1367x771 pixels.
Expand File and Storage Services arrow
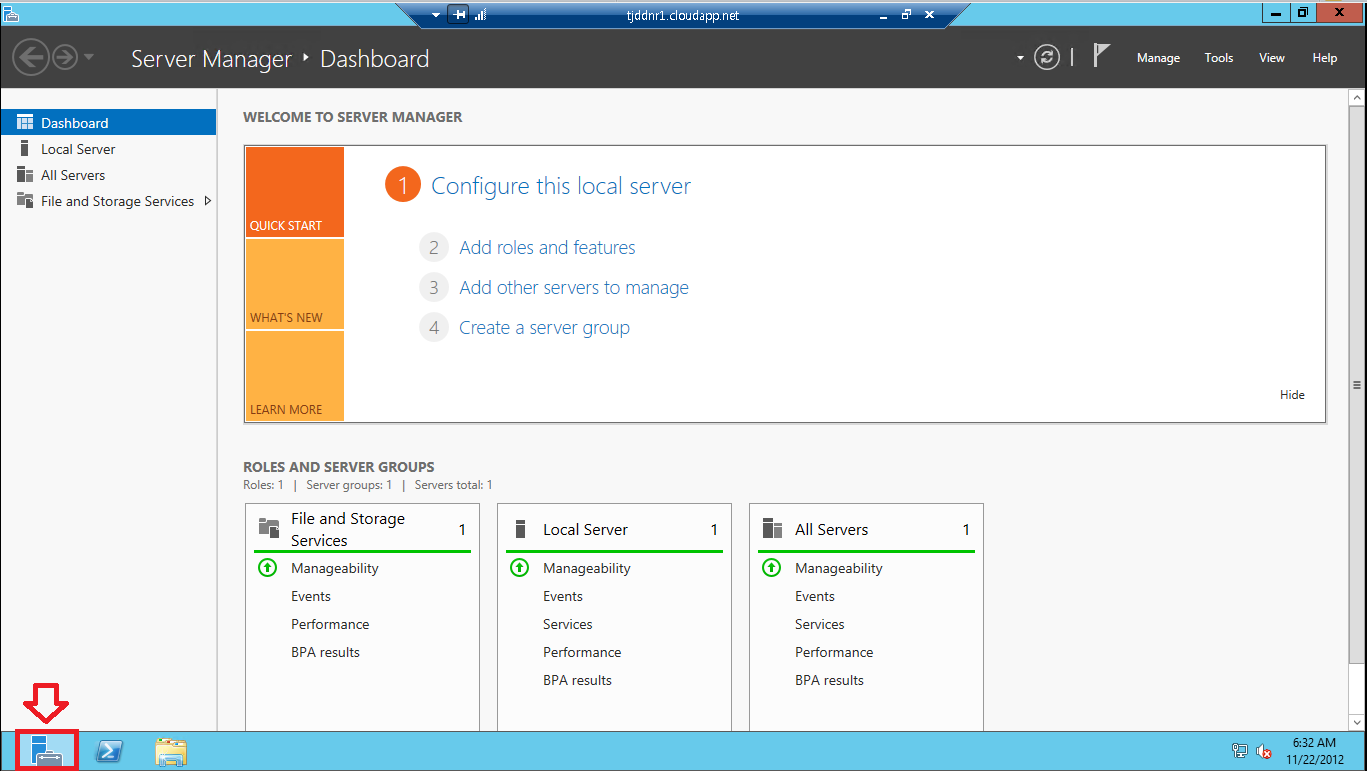pyautogui.click(x=207, y=201)
